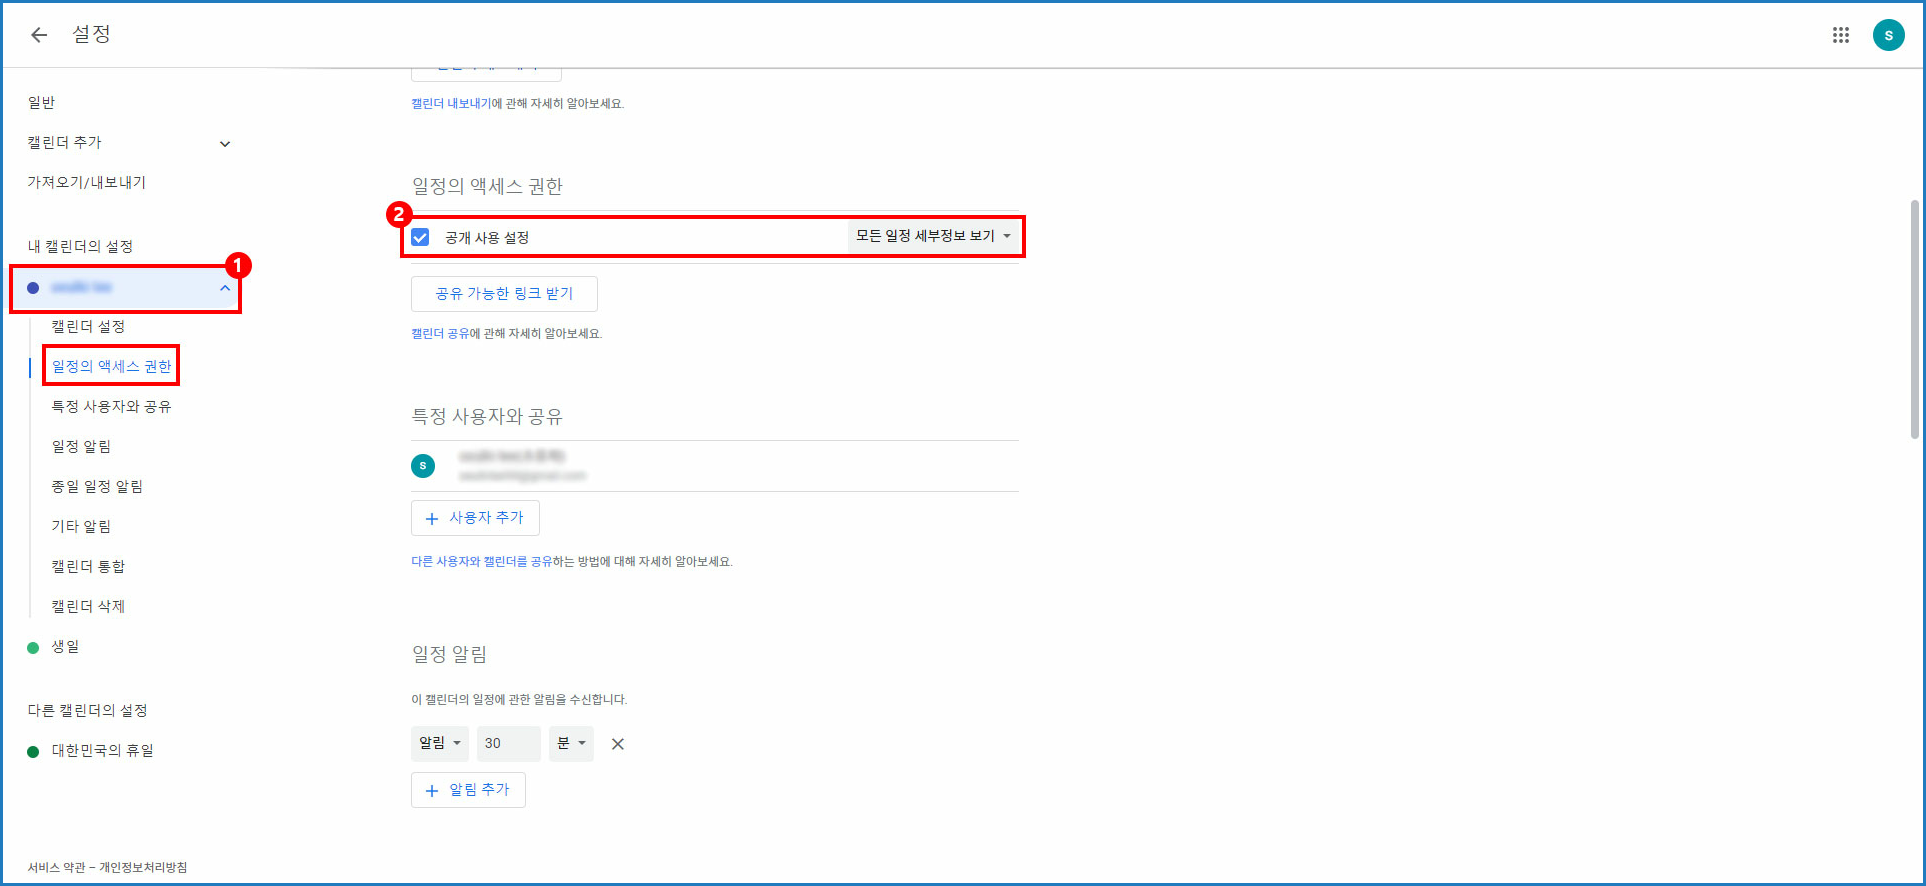Select 캘린더 삭제 in sidebar

pos(88,607)
